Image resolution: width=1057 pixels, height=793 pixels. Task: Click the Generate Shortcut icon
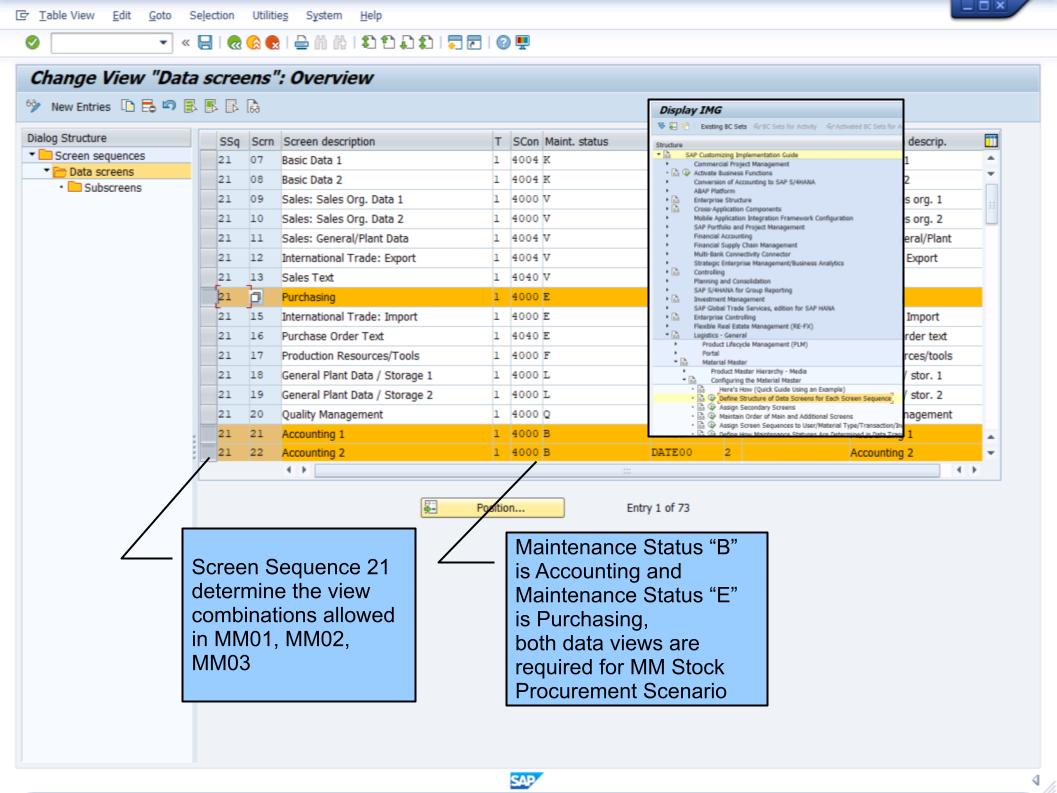point(475,42)
